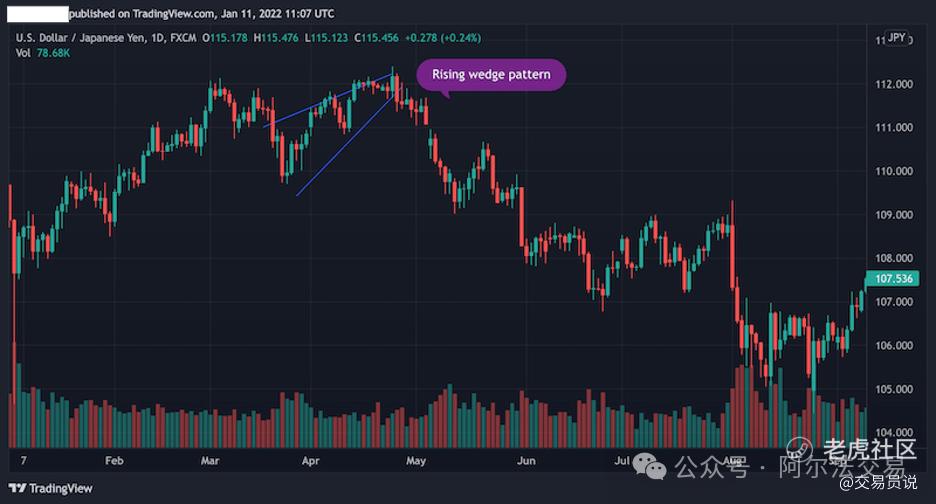Click the 109.000 price axis label
936x504 pixels.
click(x=894, y=215)
